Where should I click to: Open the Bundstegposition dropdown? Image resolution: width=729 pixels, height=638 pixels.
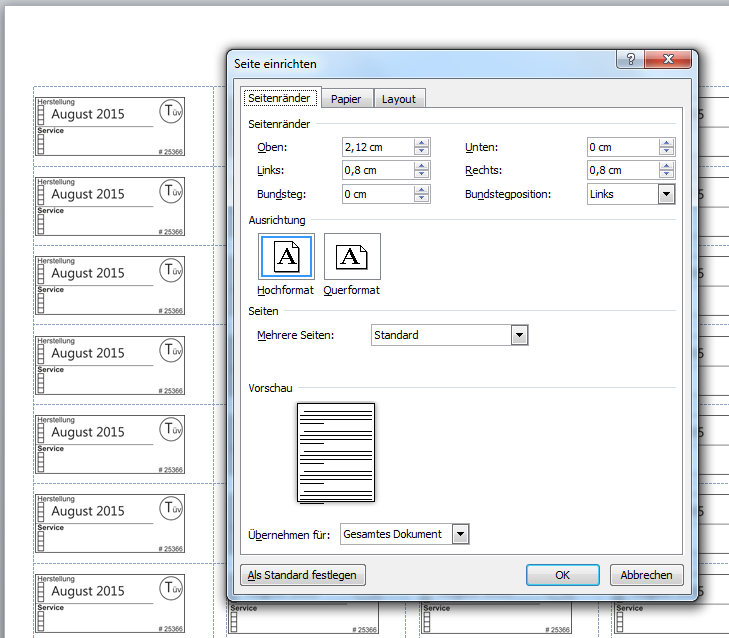[x=666, y=194]
